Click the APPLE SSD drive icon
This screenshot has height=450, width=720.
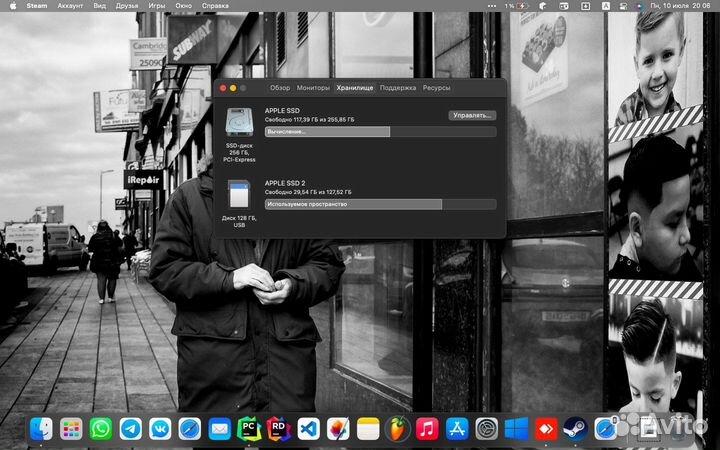point(239,122)
